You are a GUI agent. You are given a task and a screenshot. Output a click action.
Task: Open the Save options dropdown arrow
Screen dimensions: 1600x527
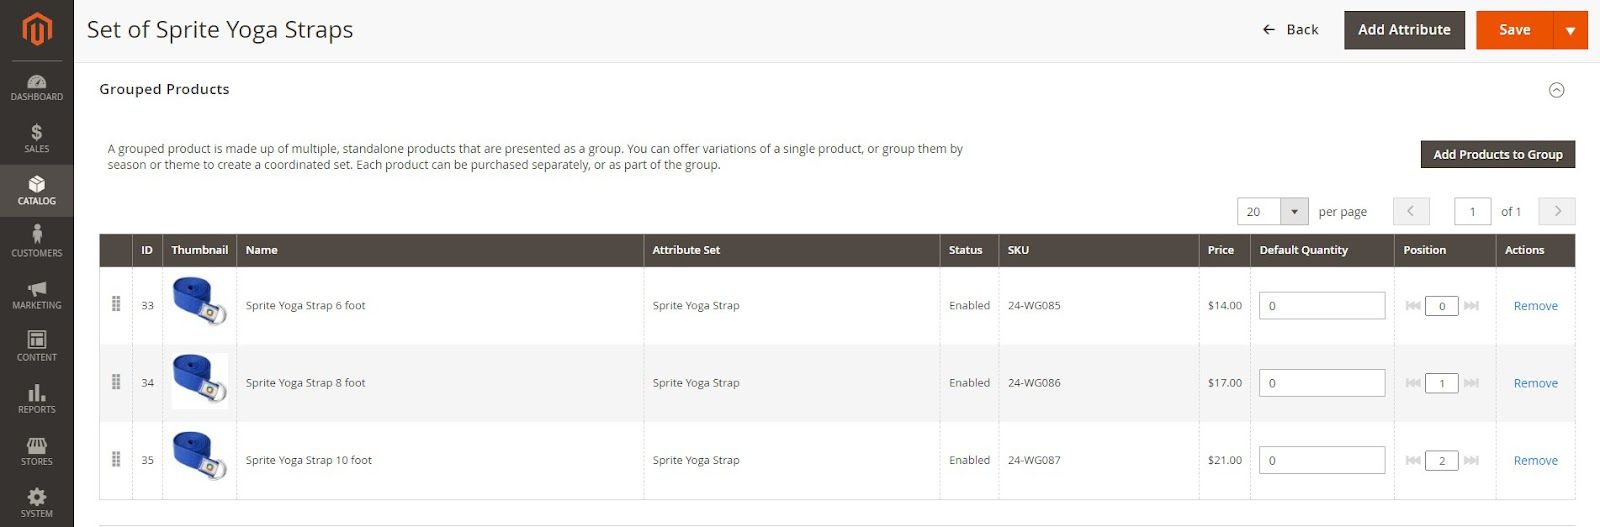pos(1570,30)
